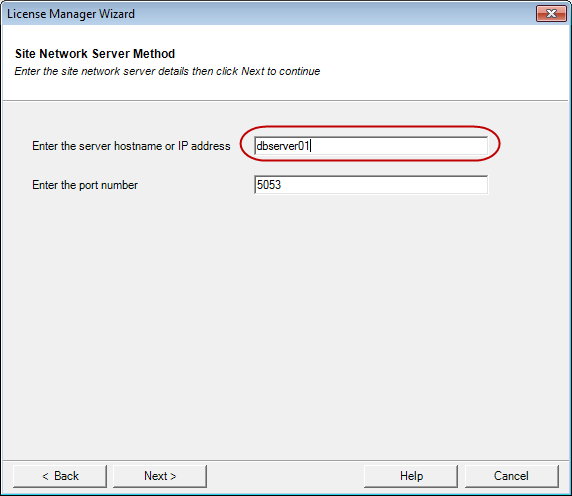Viewport: 572px width, 496px height.
Task: Open Help for this wizard page
Action: point(411,476)
